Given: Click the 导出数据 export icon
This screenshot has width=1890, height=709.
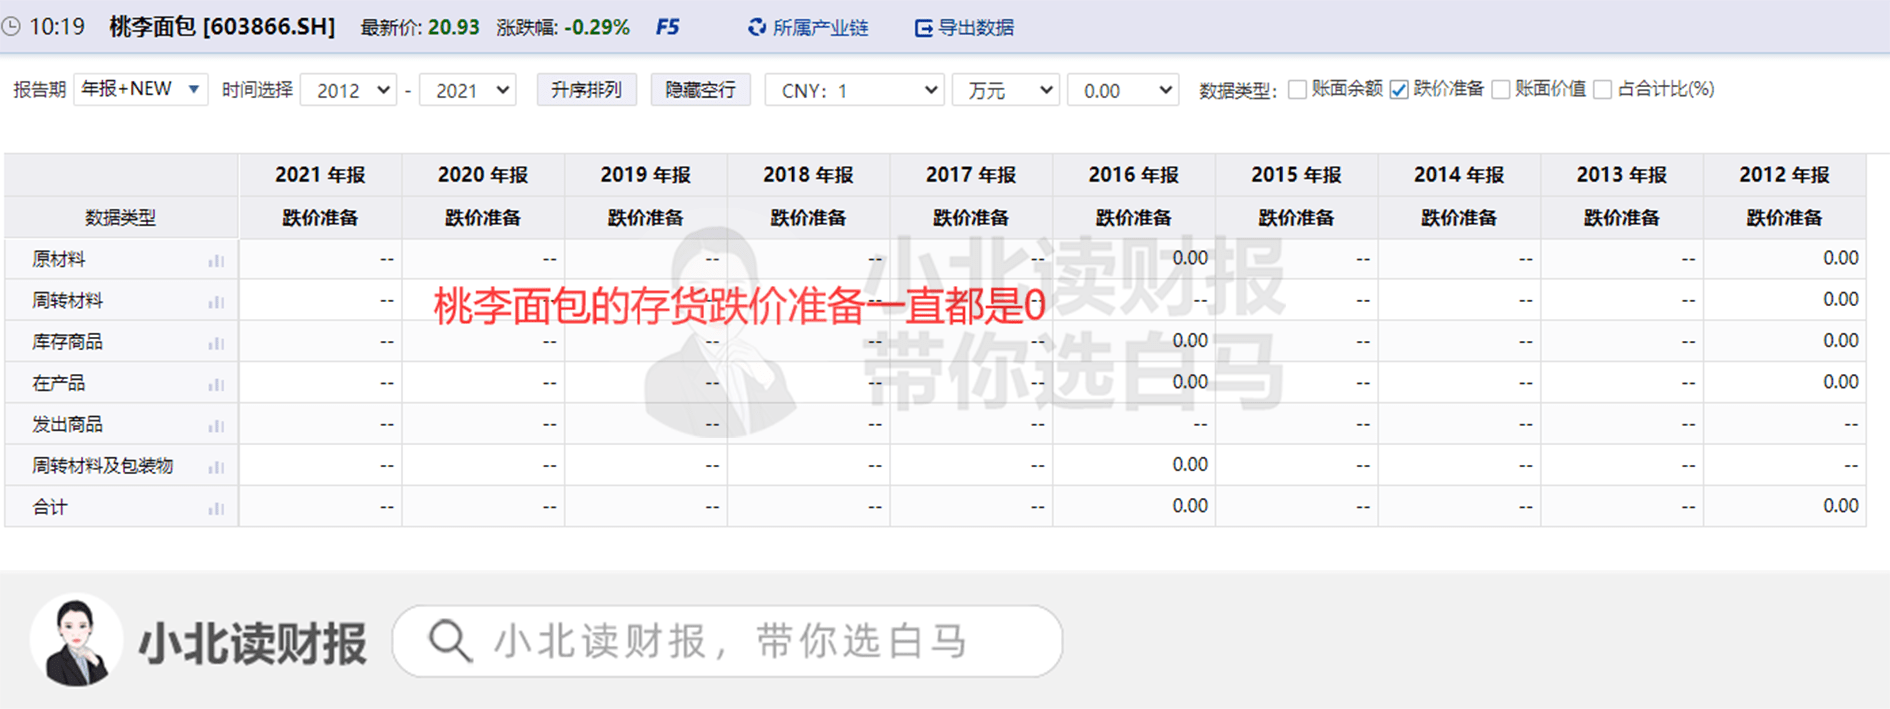Looking at the screenshot, I should [924, 28].
